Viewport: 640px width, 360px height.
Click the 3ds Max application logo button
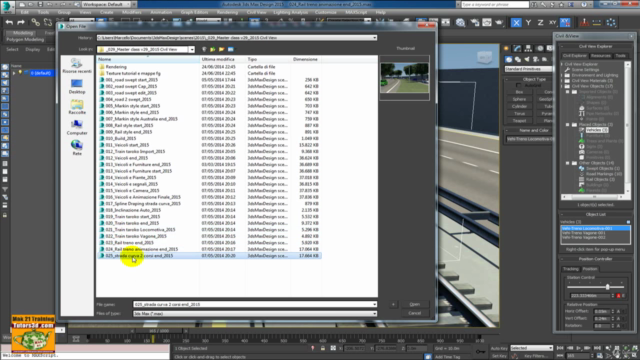click(7, 6)
